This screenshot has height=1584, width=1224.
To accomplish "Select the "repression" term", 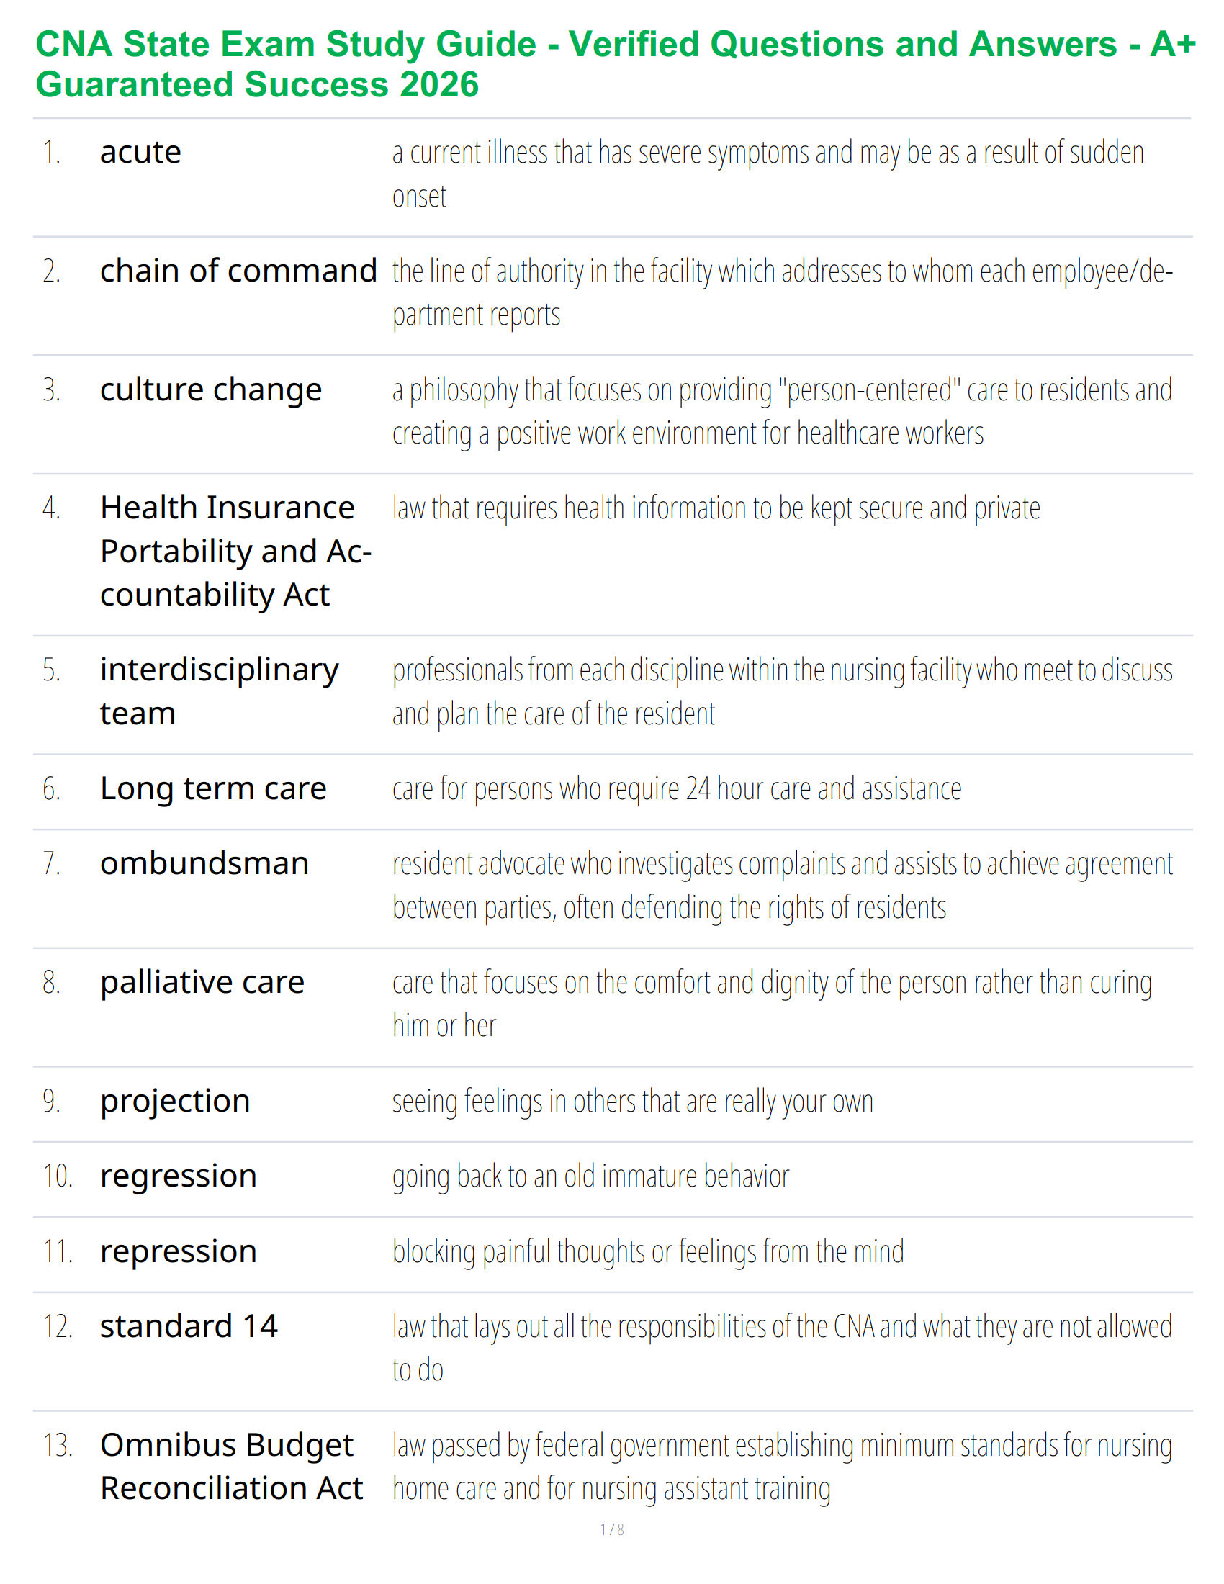I will click(178, 1252).
